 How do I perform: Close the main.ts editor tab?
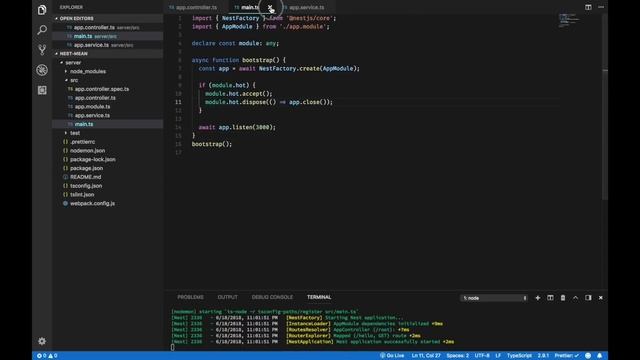[x=270, y=7]
